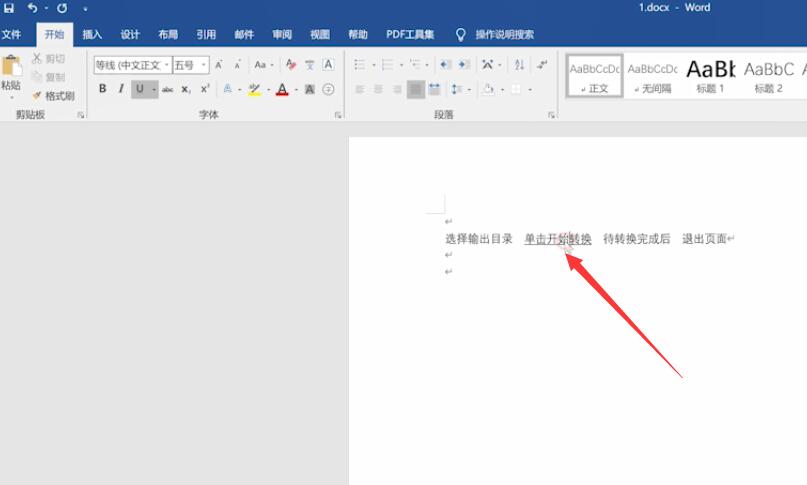807x485 pixels.
Task: Apply the 标题 1 (Heading 1) style
Action: click(x=711, y=76)
